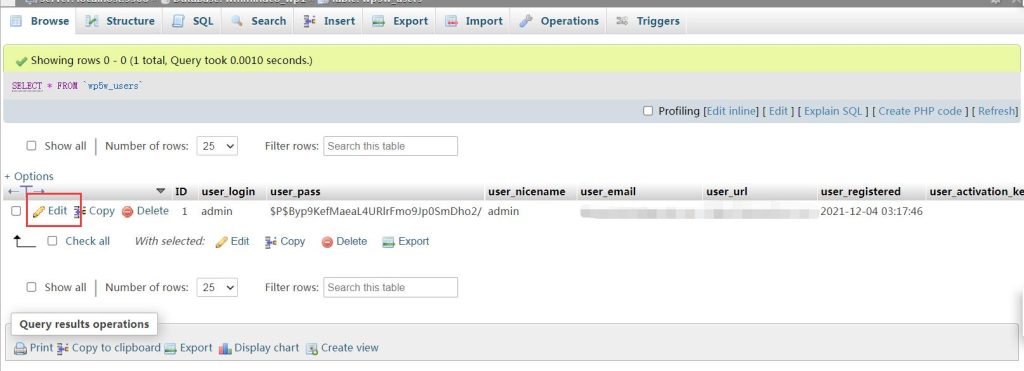Click the Copy to clipboard icon
Screen dimensions: 1024x371
63,348
